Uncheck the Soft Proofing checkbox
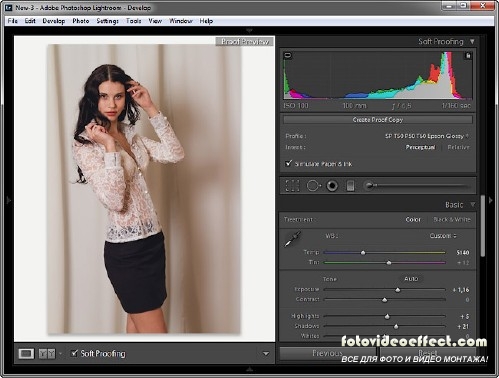Image resolution: width=499 pixels, height=378 pixels. point(74,353)
